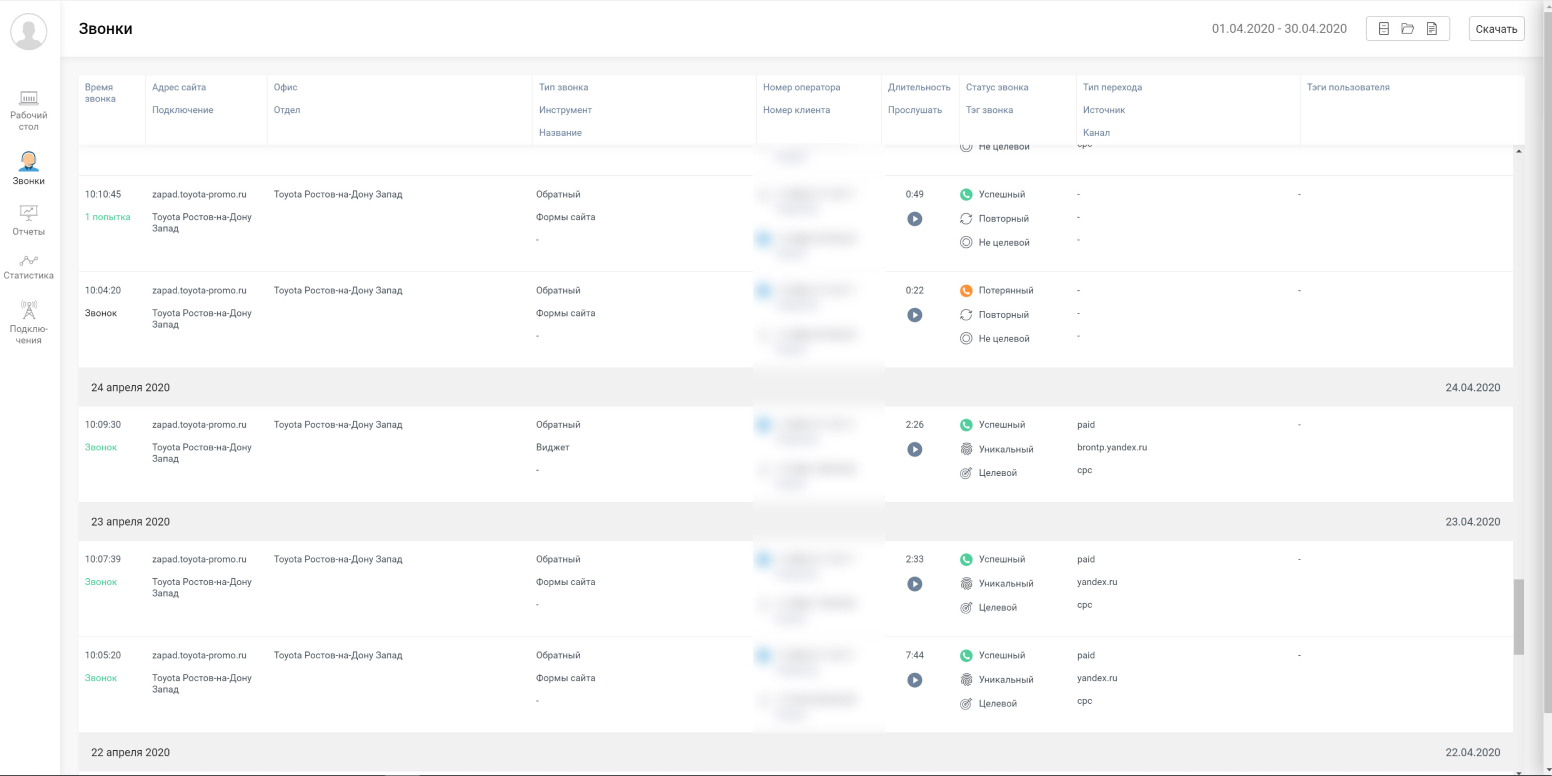Click the brontp.yandex.ru source text

pos(1112,447)
